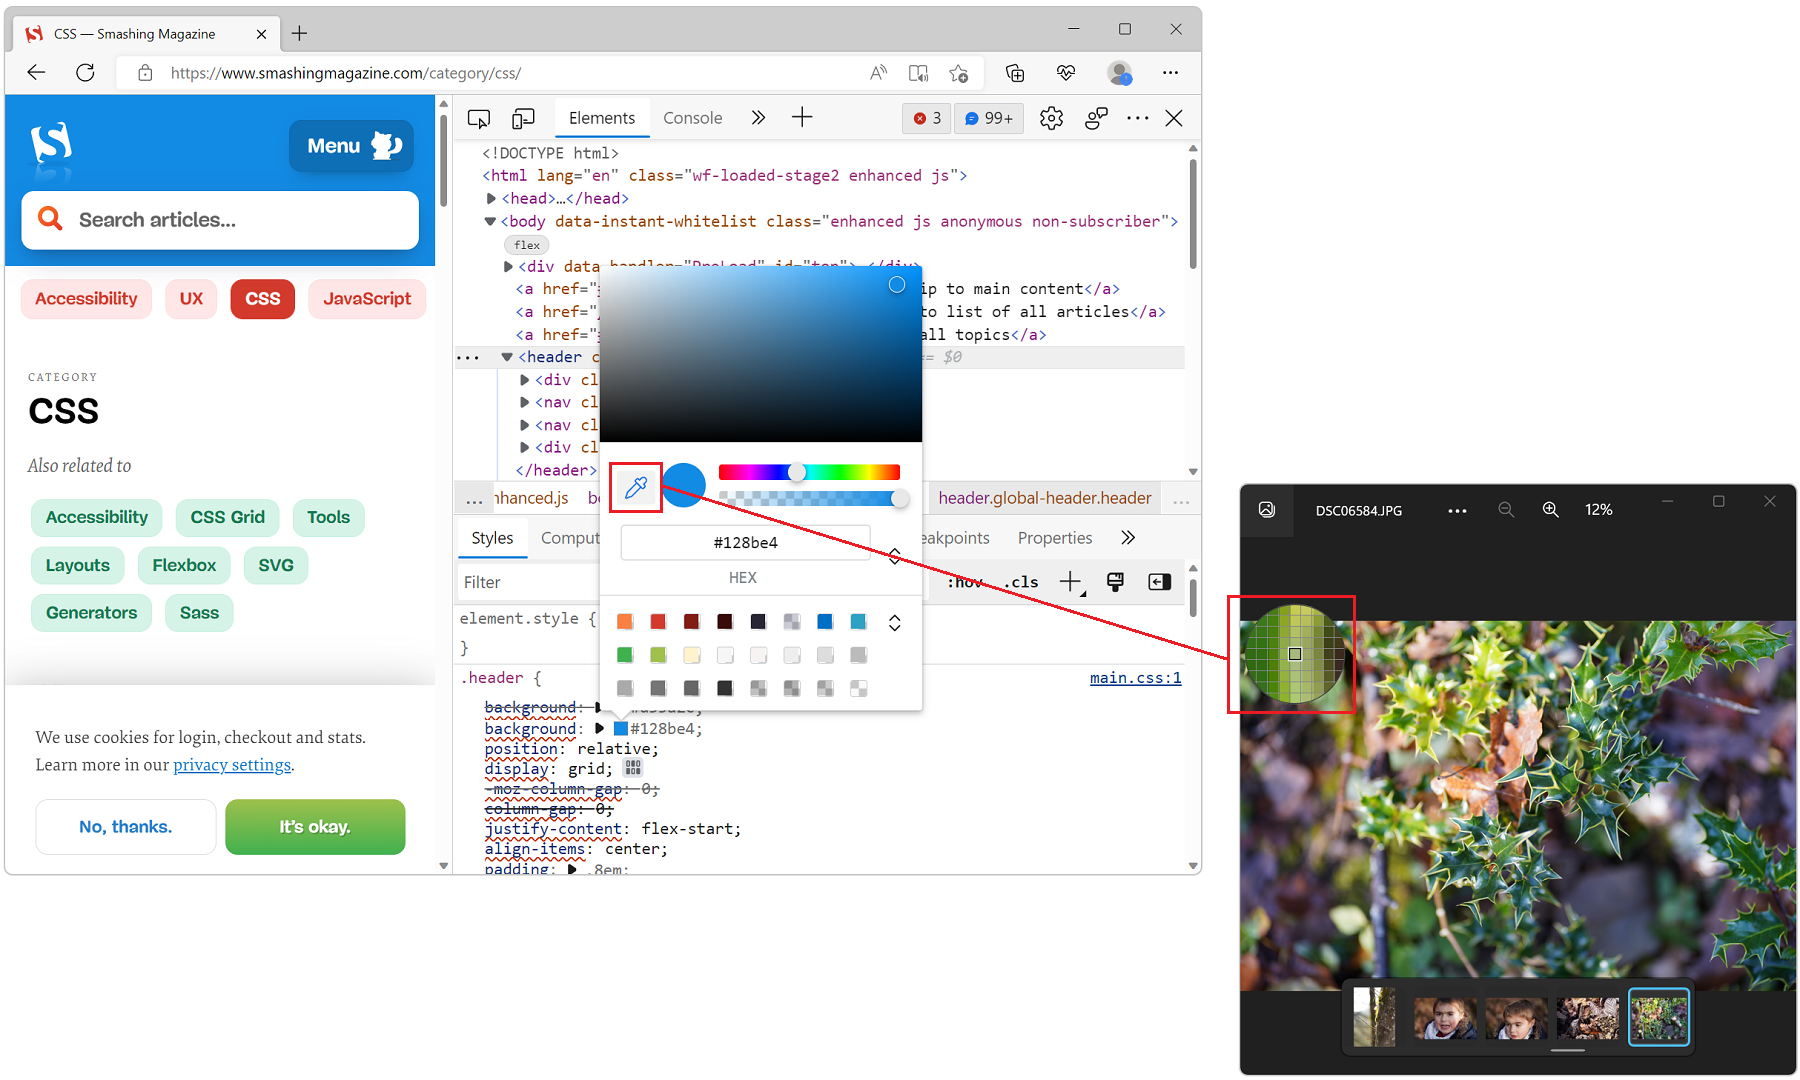Screen dimensions: 1800x1080
Task: Switch to the Console tab
Action: (x=692, y=117)
